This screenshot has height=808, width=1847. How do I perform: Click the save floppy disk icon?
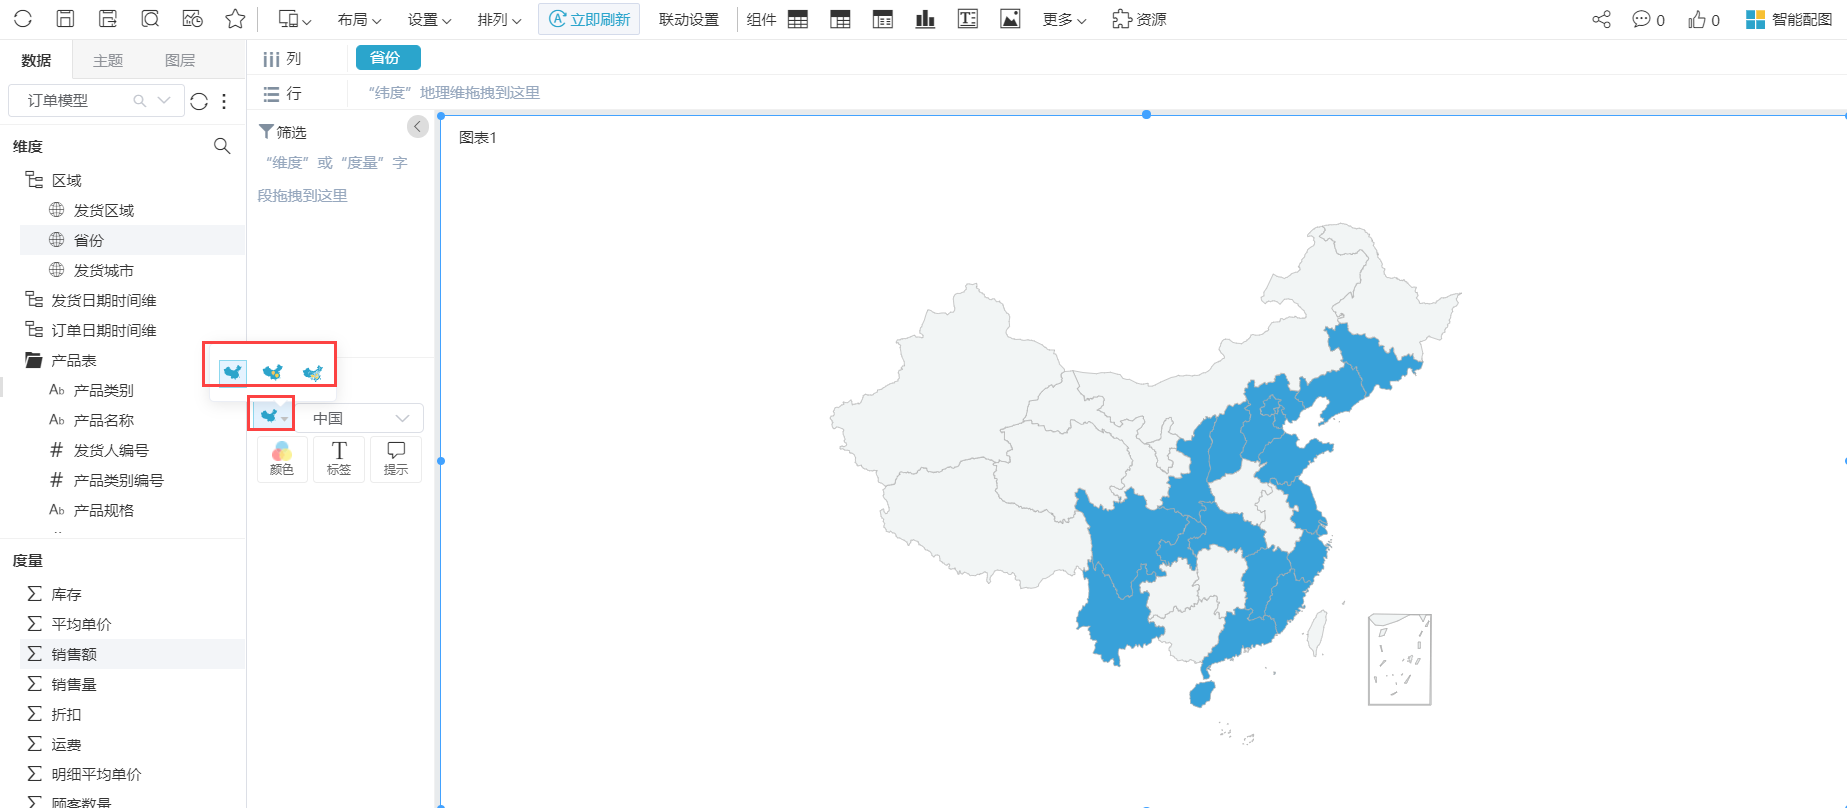pos(65,19)
